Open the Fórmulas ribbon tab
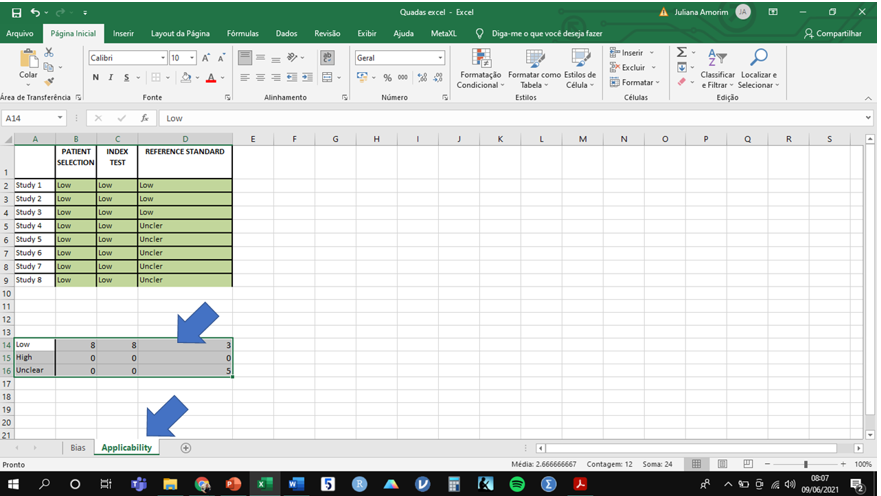This screenshot has width=881, height=496. point(242,33)
